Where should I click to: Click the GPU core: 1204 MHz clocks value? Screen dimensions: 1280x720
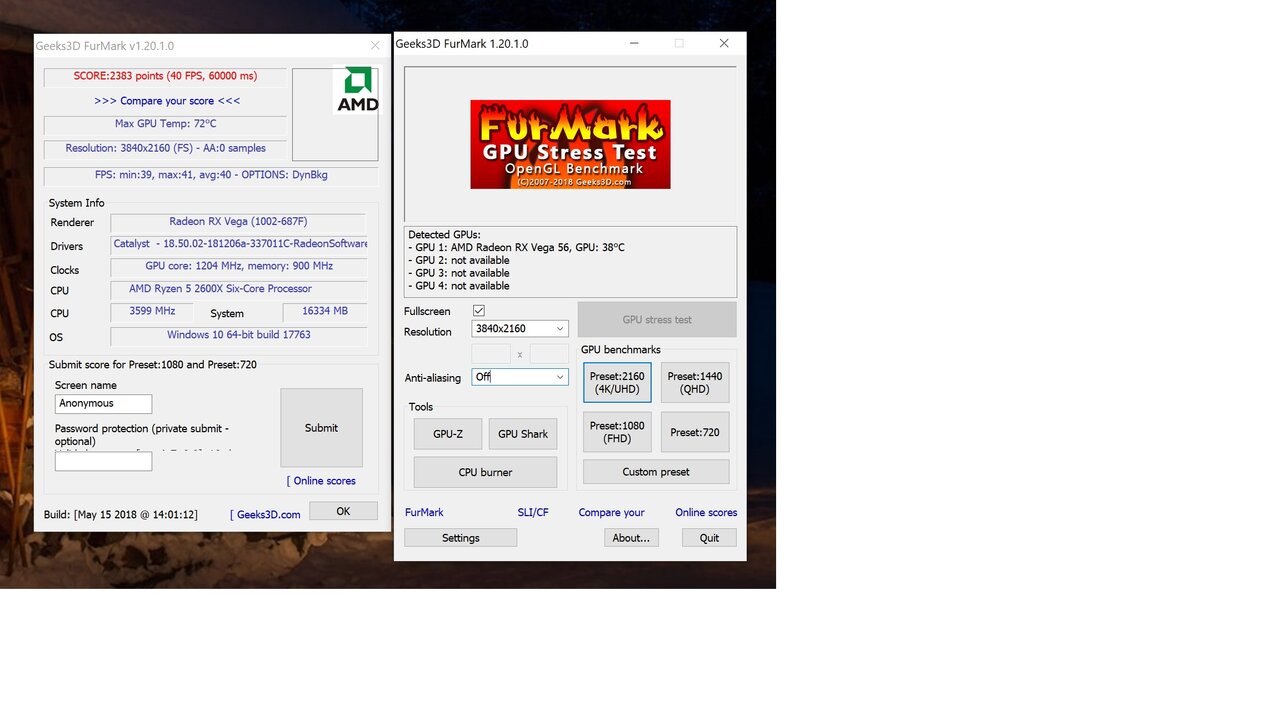[x=238, y=267]
